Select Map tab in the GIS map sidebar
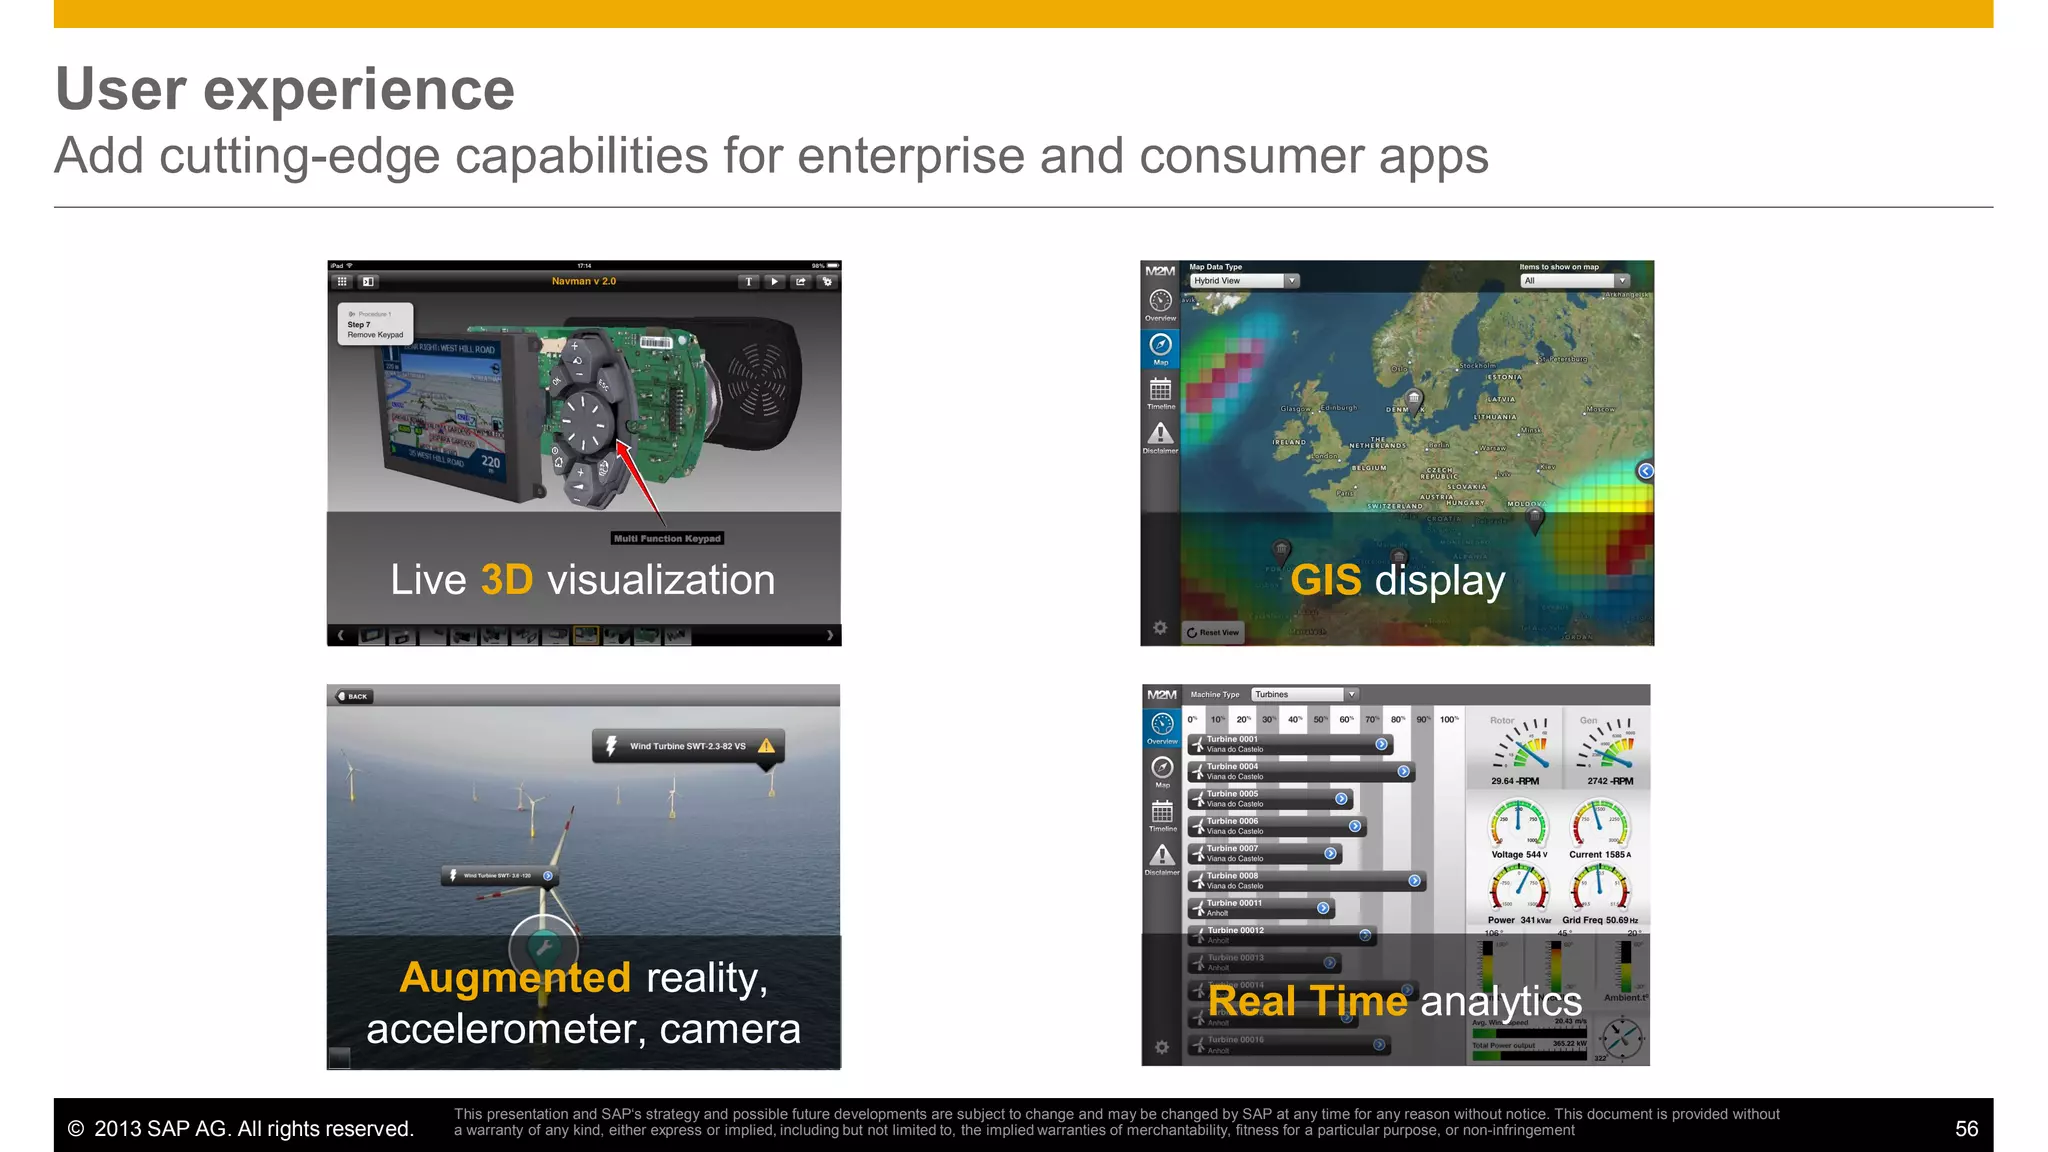2048x1152 pixels. [x=1160, y=348]
